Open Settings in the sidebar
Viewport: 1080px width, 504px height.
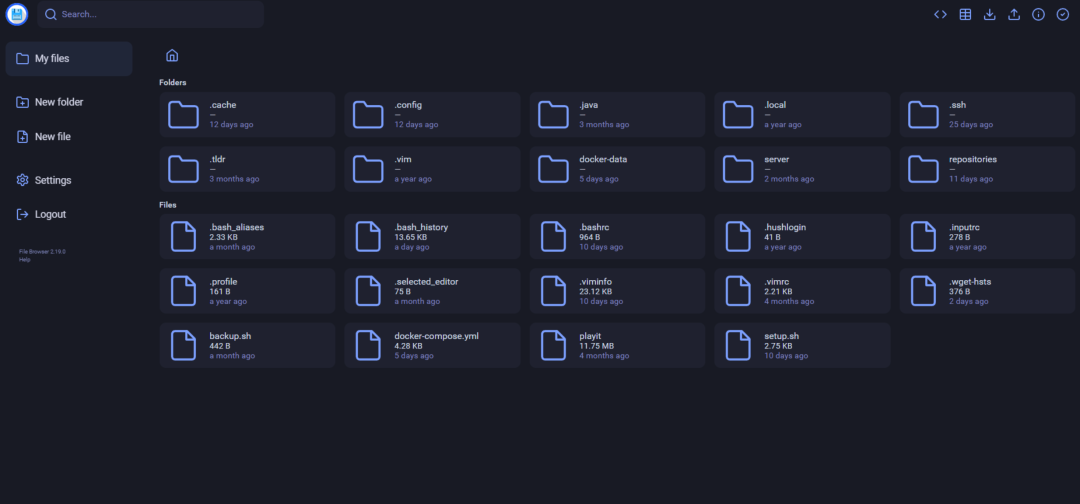pyautogui.click(x=69, y=180)
